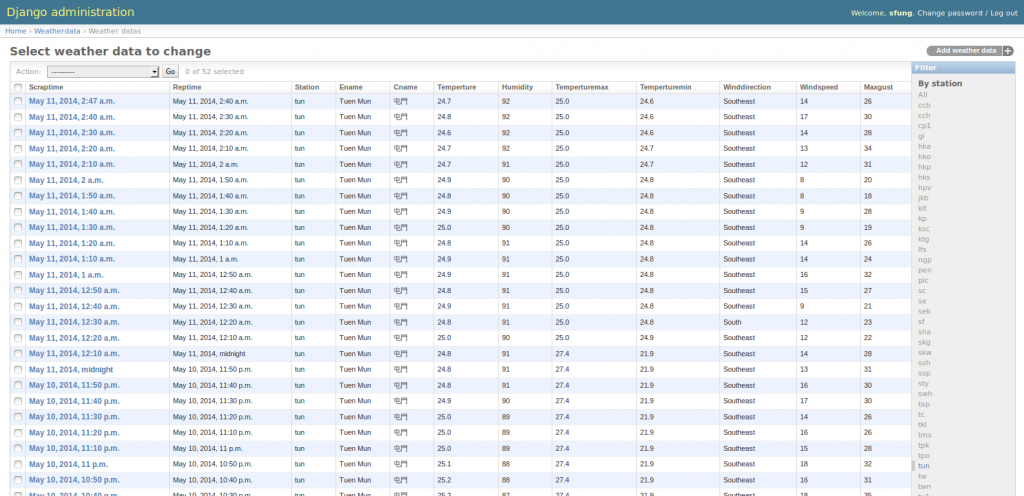Select the May 10, 2014, 11 p.m. row checkbox
Image resolution: width=1024 pixels, height=496 pixels.
(x=18, y=464)
